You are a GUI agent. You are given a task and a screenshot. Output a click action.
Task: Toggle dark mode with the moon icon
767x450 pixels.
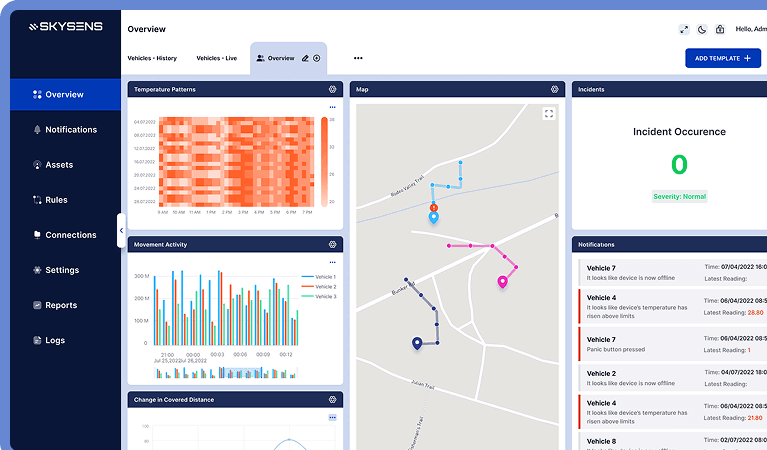tap(702, 30)
